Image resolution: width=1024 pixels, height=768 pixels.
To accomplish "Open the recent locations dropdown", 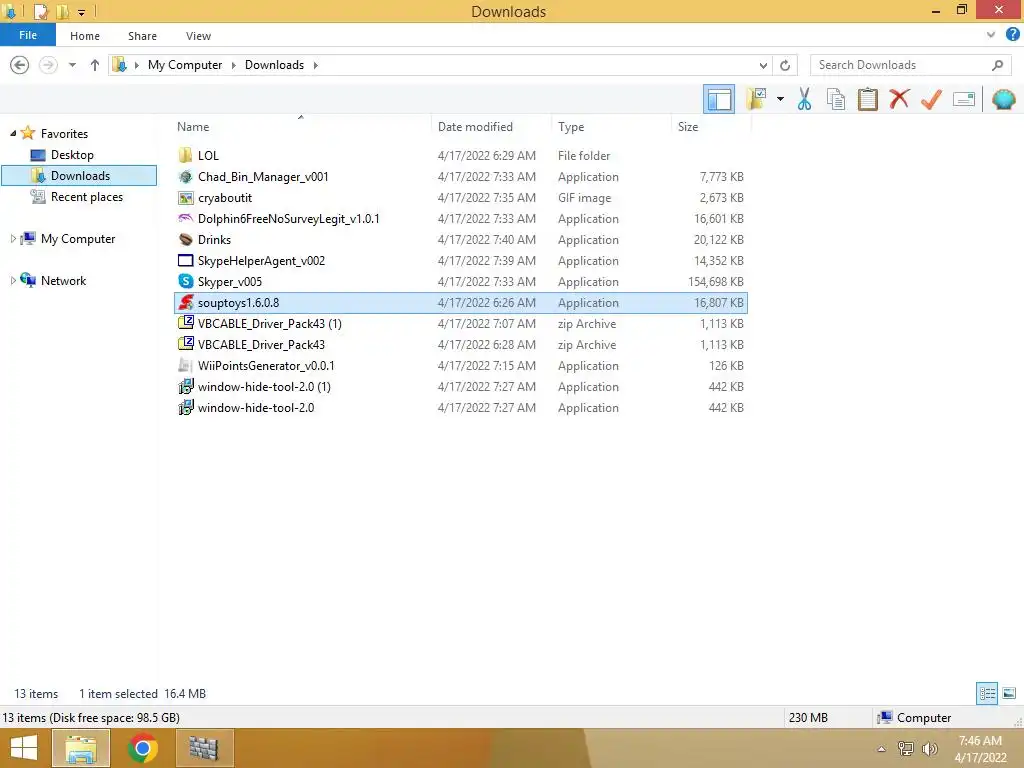I will coord(72,65).
